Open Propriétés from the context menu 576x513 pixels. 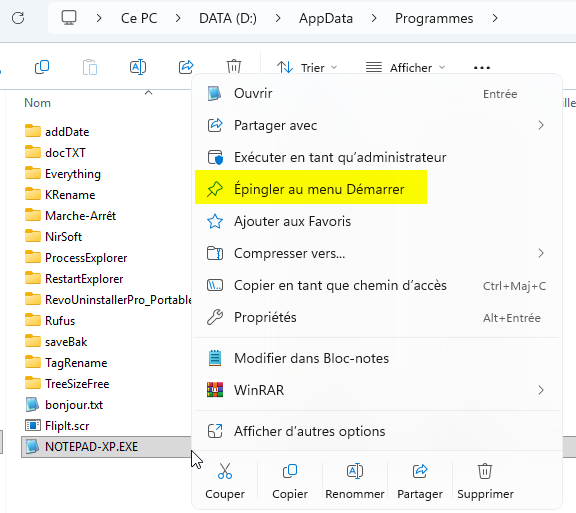pos(377,317)
